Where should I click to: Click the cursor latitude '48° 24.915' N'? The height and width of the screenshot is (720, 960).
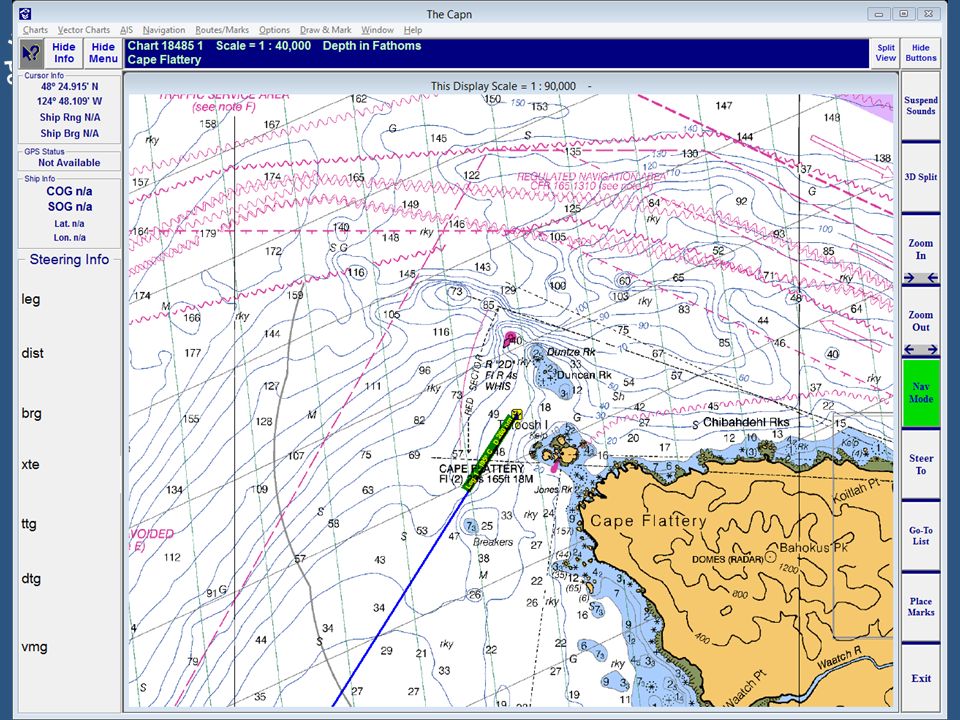(x=69, y=87)
